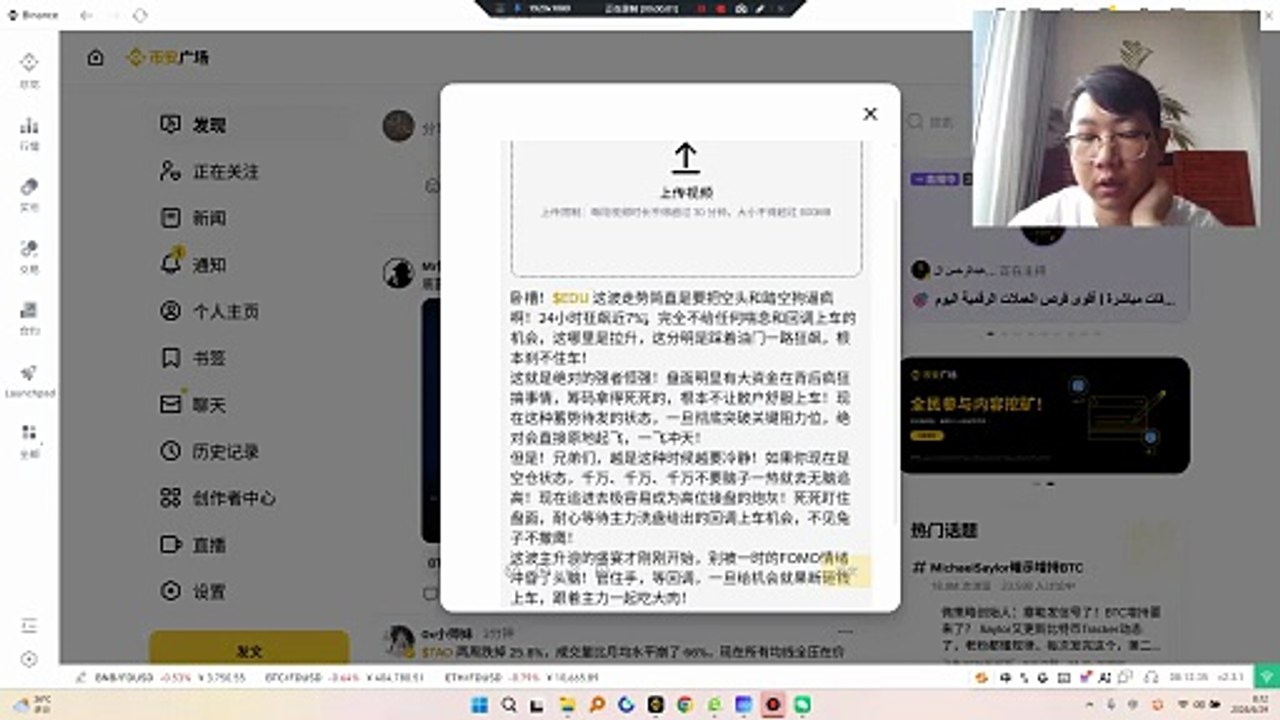Screen dimensions: 1280x720
Task: Click the four-square all apps sidebar icon
Action: [x=29, y=433]
